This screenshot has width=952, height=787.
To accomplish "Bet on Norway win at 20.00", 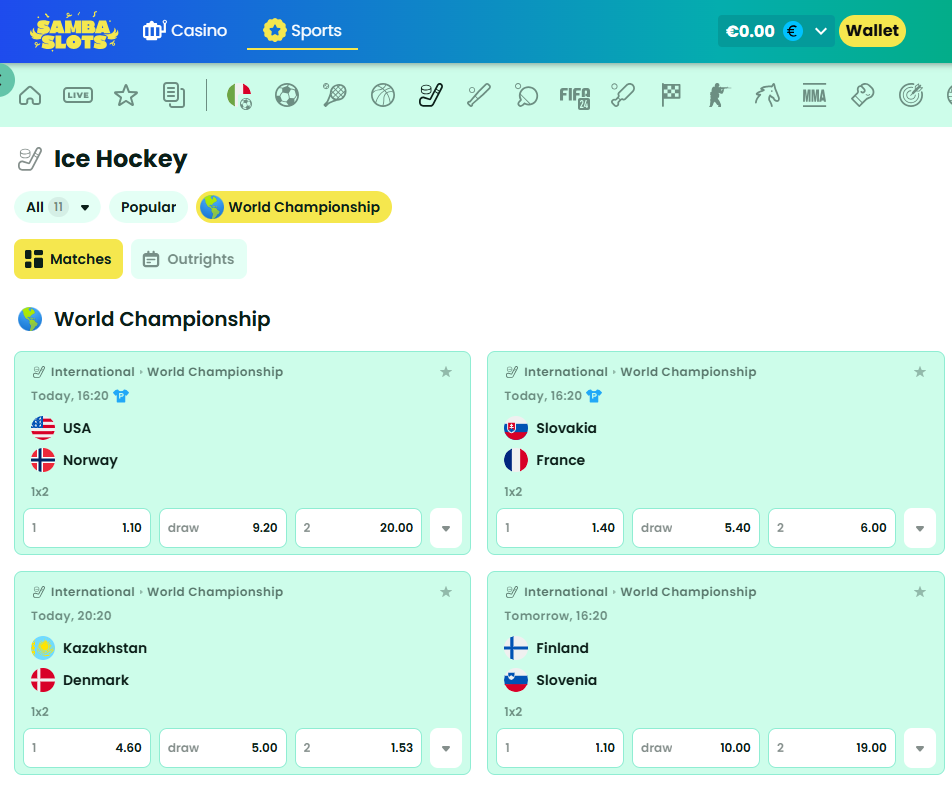I will click(358, 528).
